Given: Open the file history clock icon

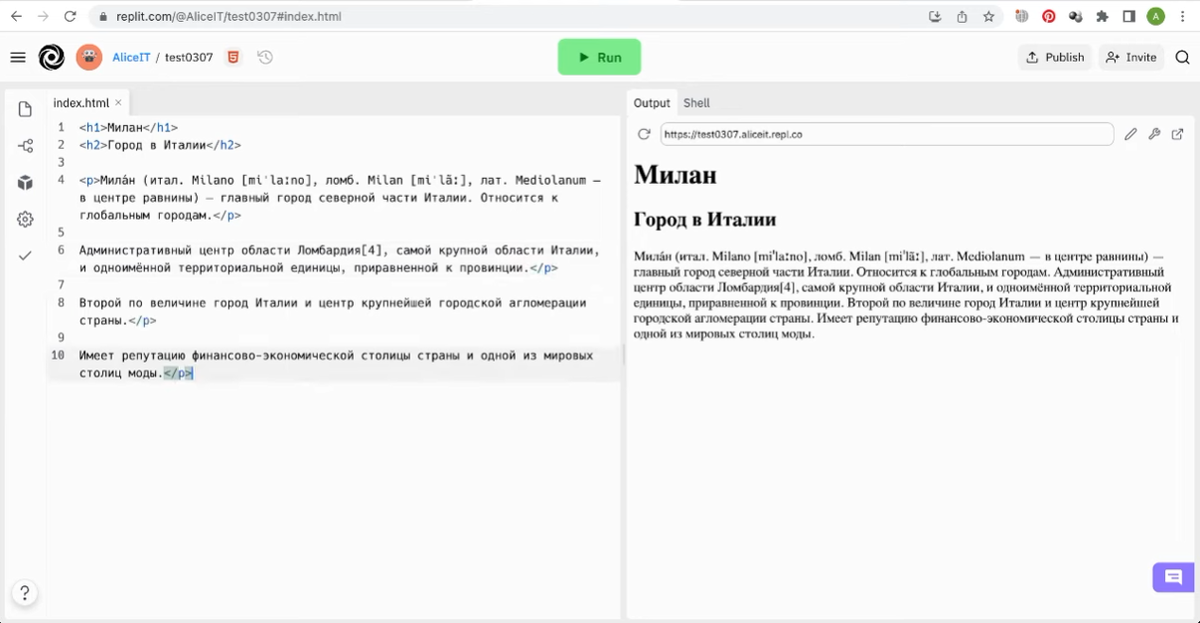Looking at the screenshot, I should (x=264, y=57).
